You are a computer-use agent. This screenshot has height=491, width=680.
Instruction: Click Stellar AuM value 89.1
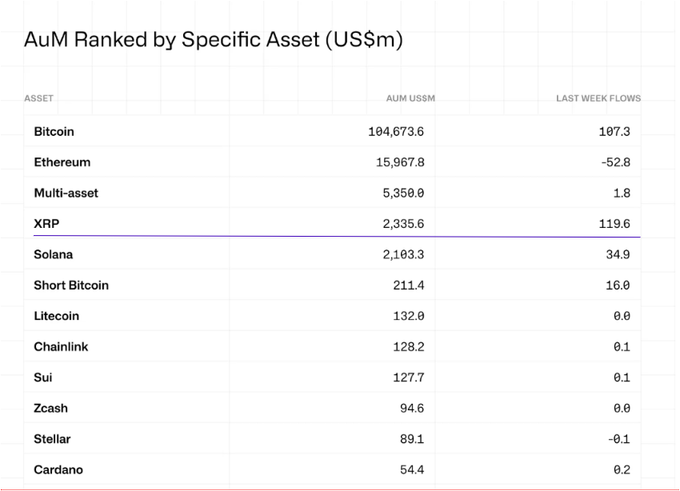[412, 439]
